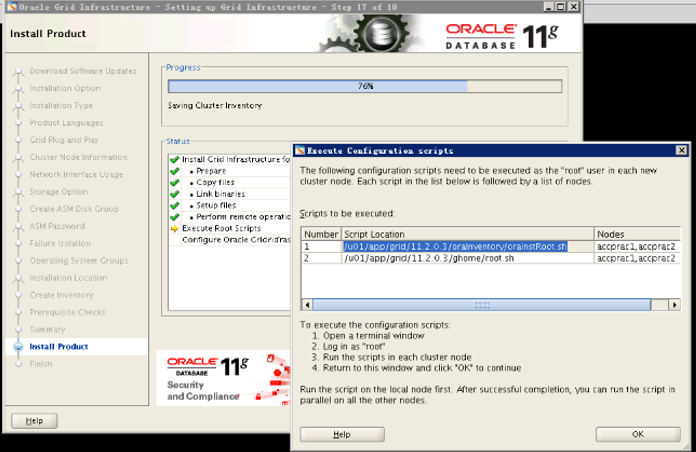Select Installation Location step
The width and height of the screenshot is (696, 452).
coord(68,278)
